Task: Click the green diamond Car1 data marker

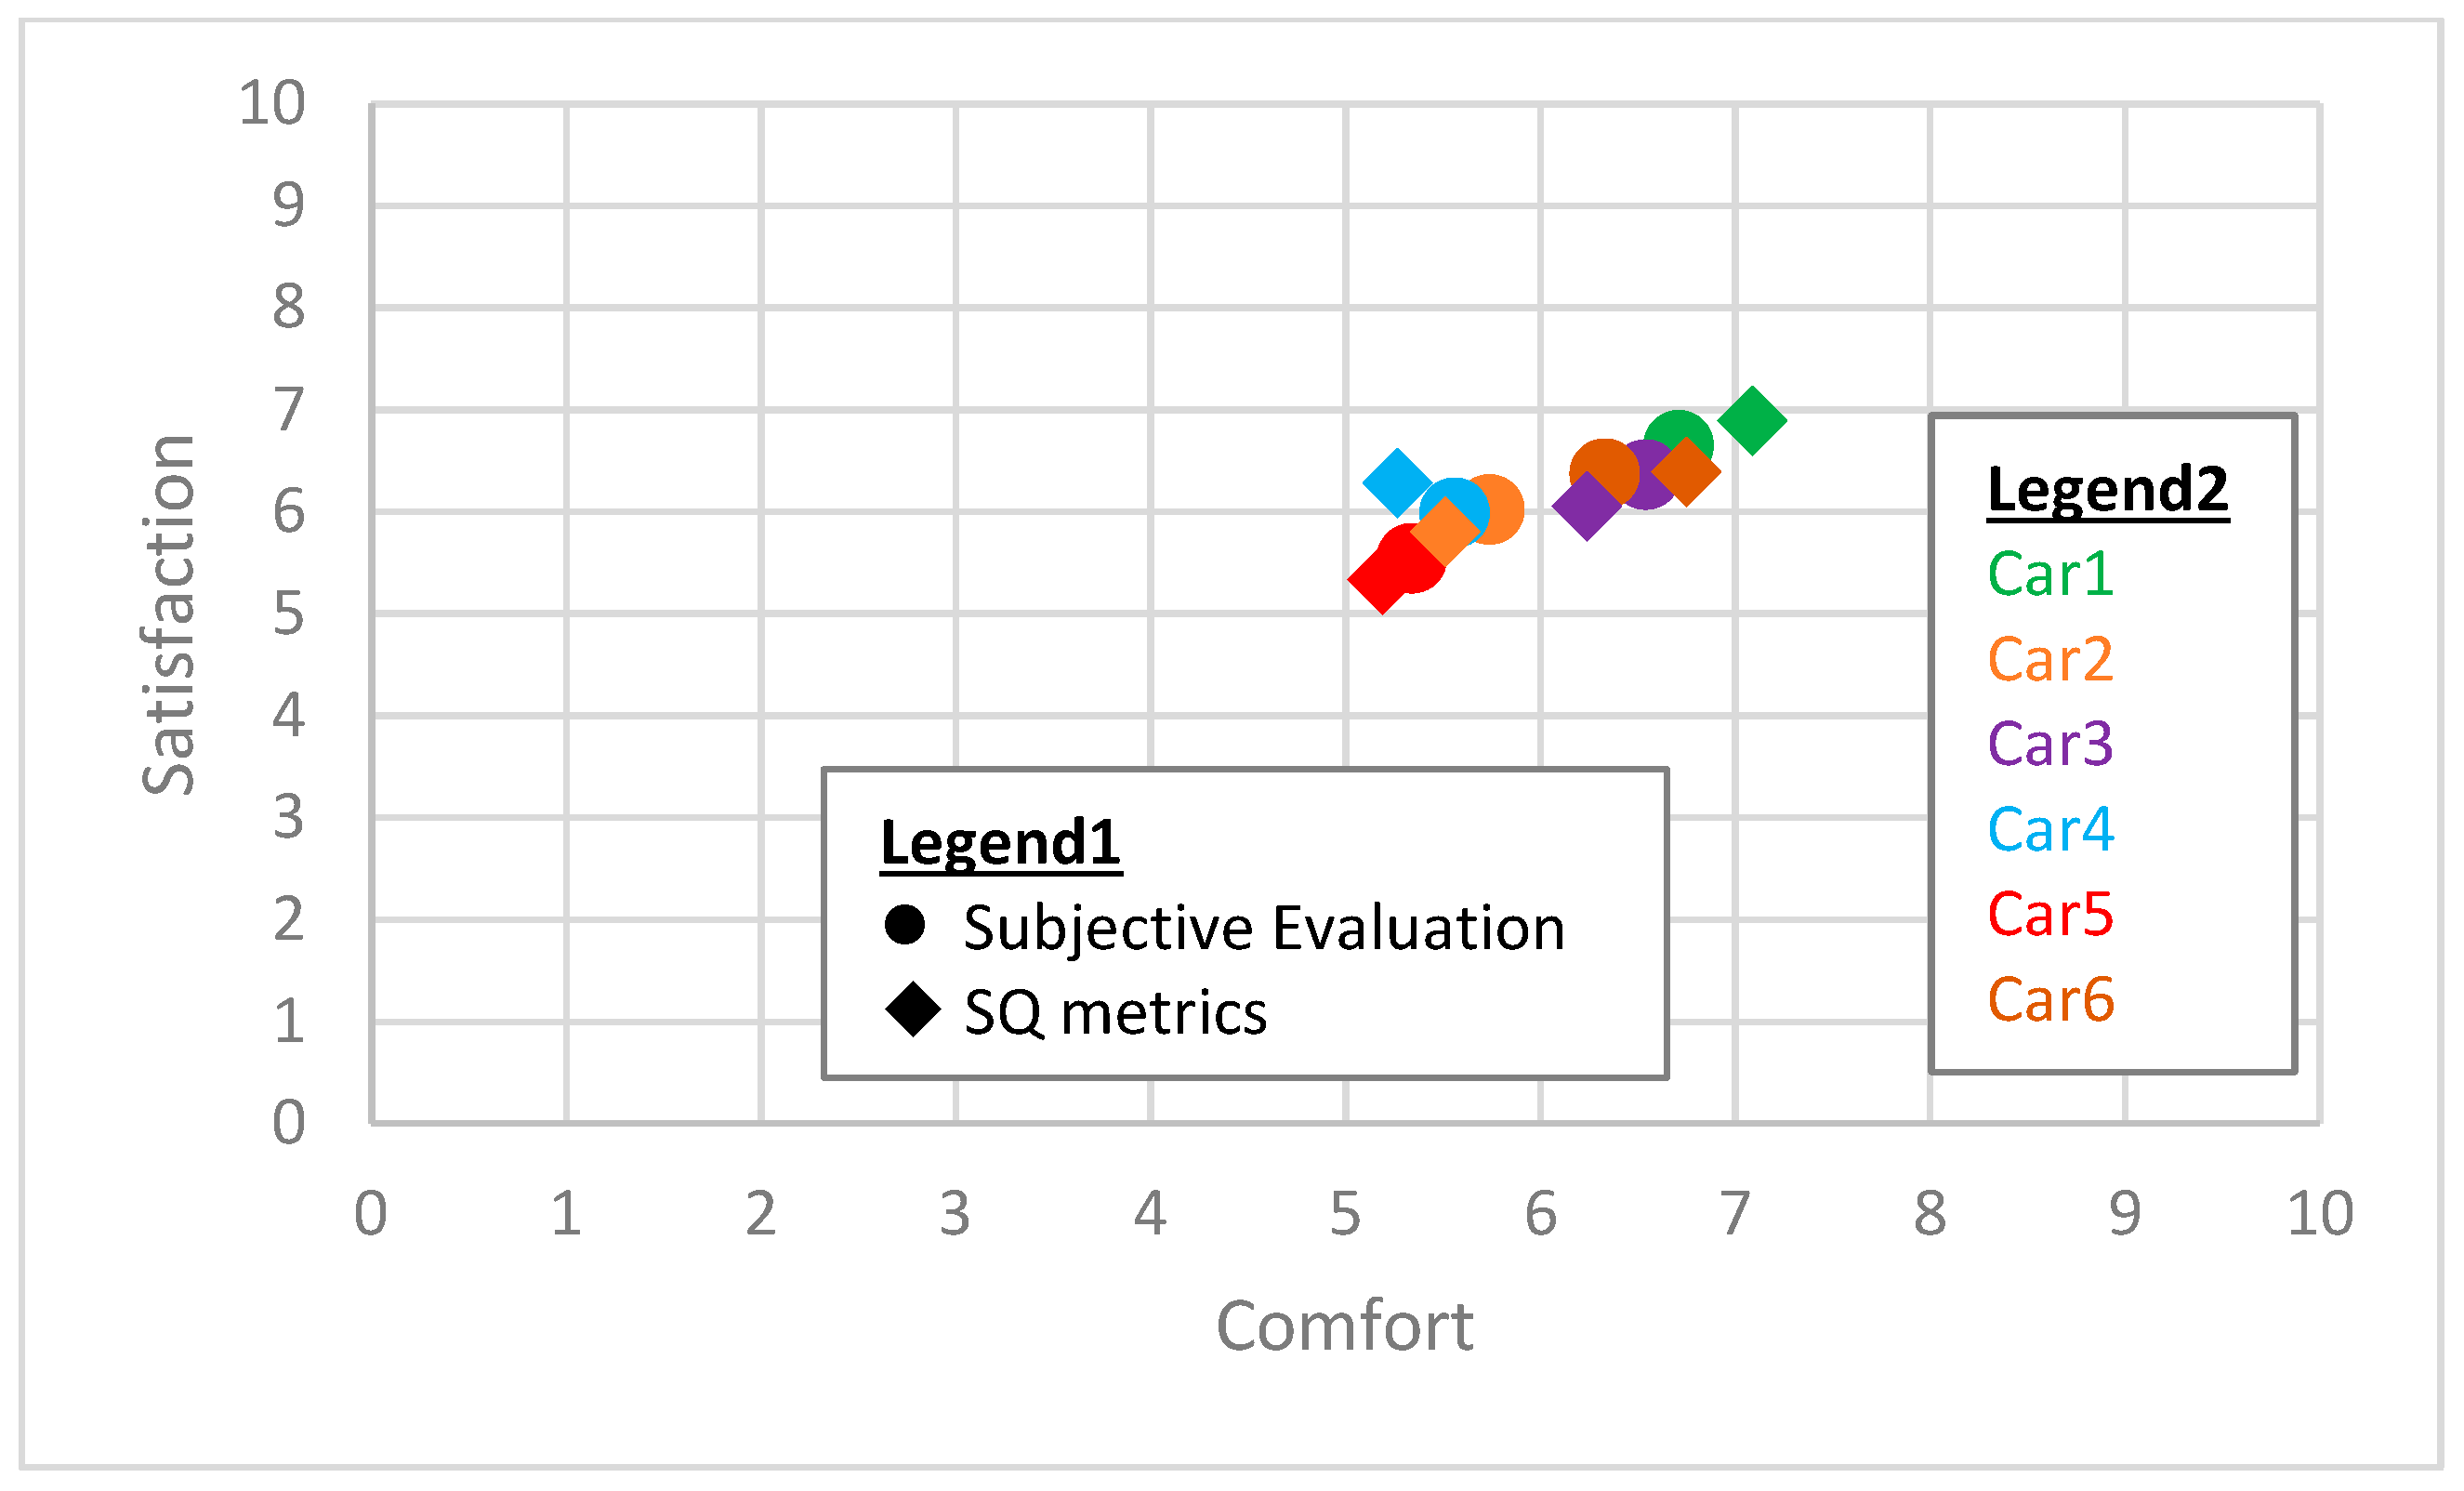Action: (x=1752, y=421)
